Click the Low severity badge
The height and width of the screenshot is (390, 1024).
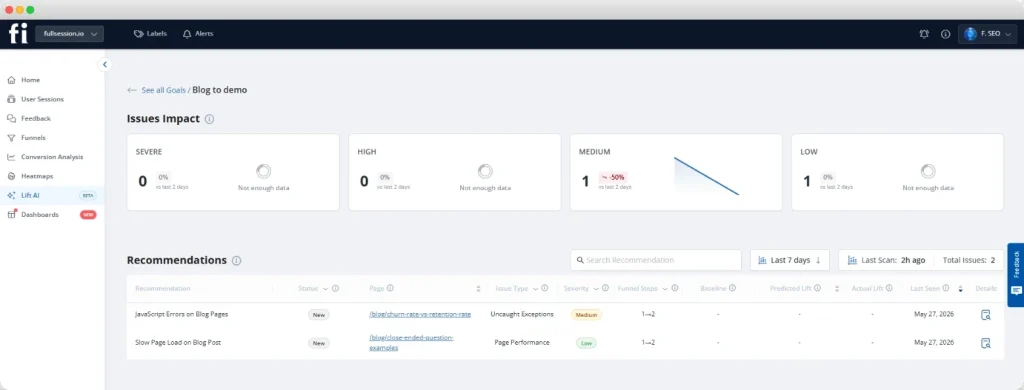[x=586, y=343]
